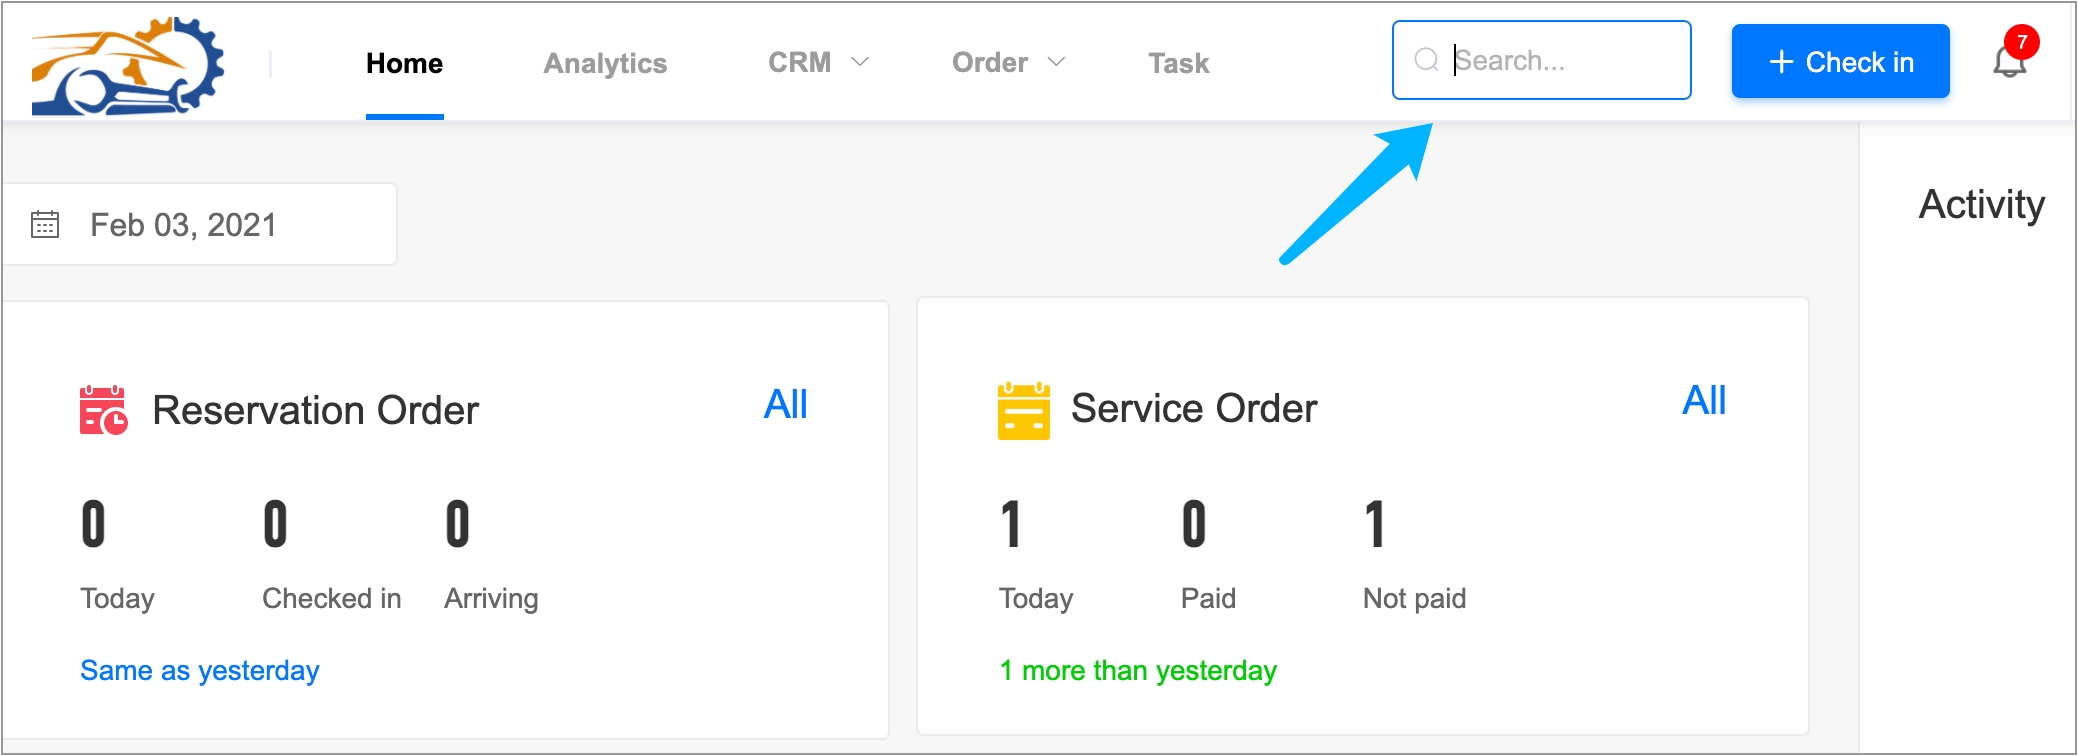
Task: Click the yellow Service Order icon
Action: [x=1023, y=410]
